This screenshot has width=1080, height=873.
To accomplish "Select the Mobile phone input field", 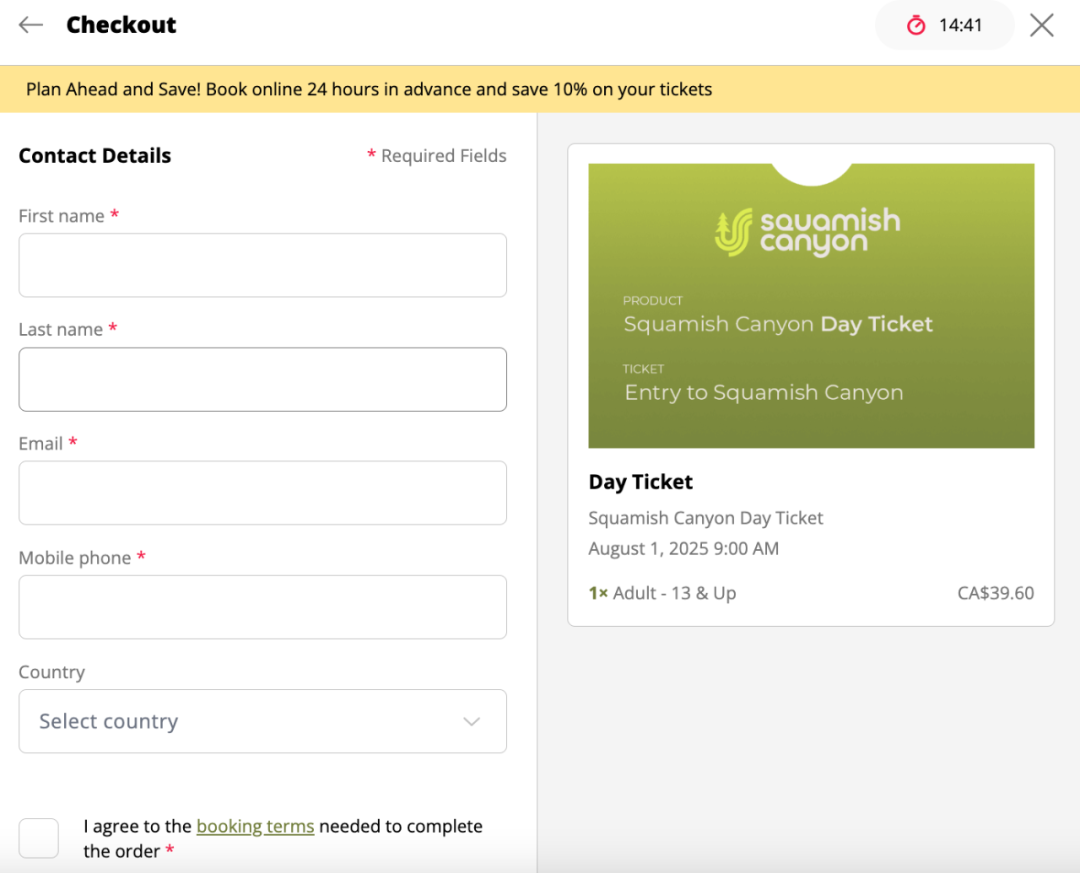I will click(262, 607).
